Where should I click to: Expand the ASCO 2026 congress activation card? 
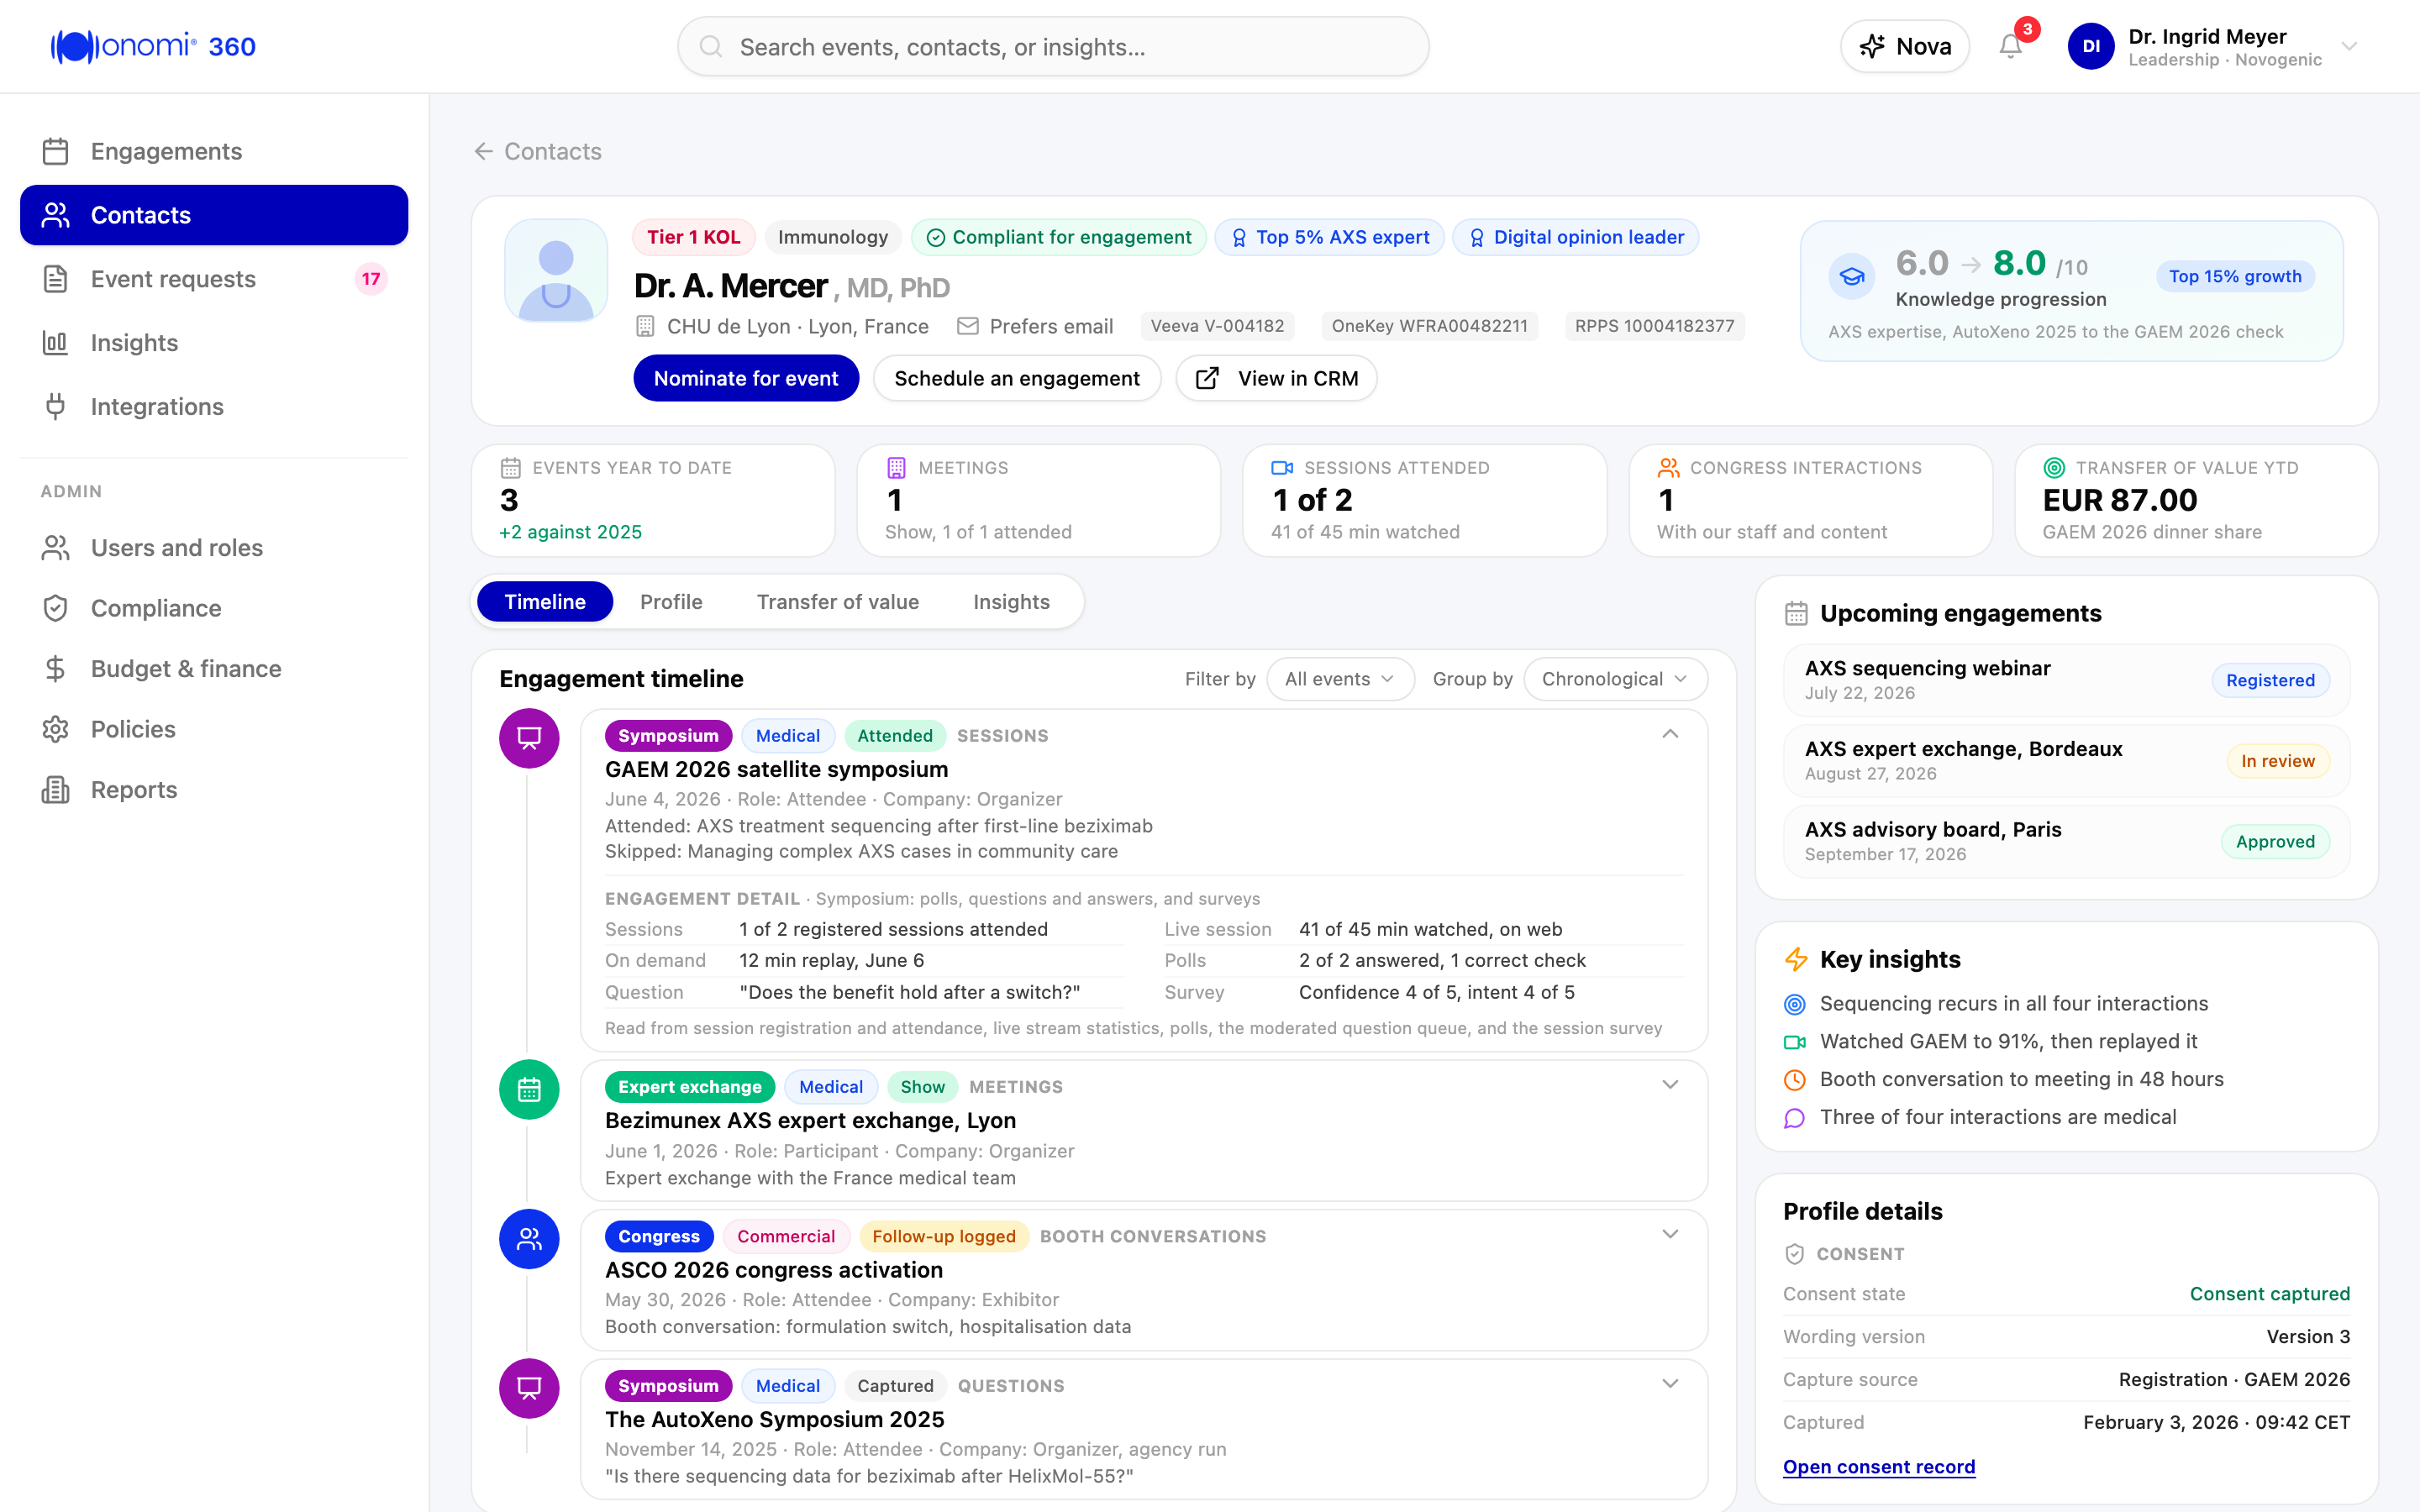[1670, 1234]
